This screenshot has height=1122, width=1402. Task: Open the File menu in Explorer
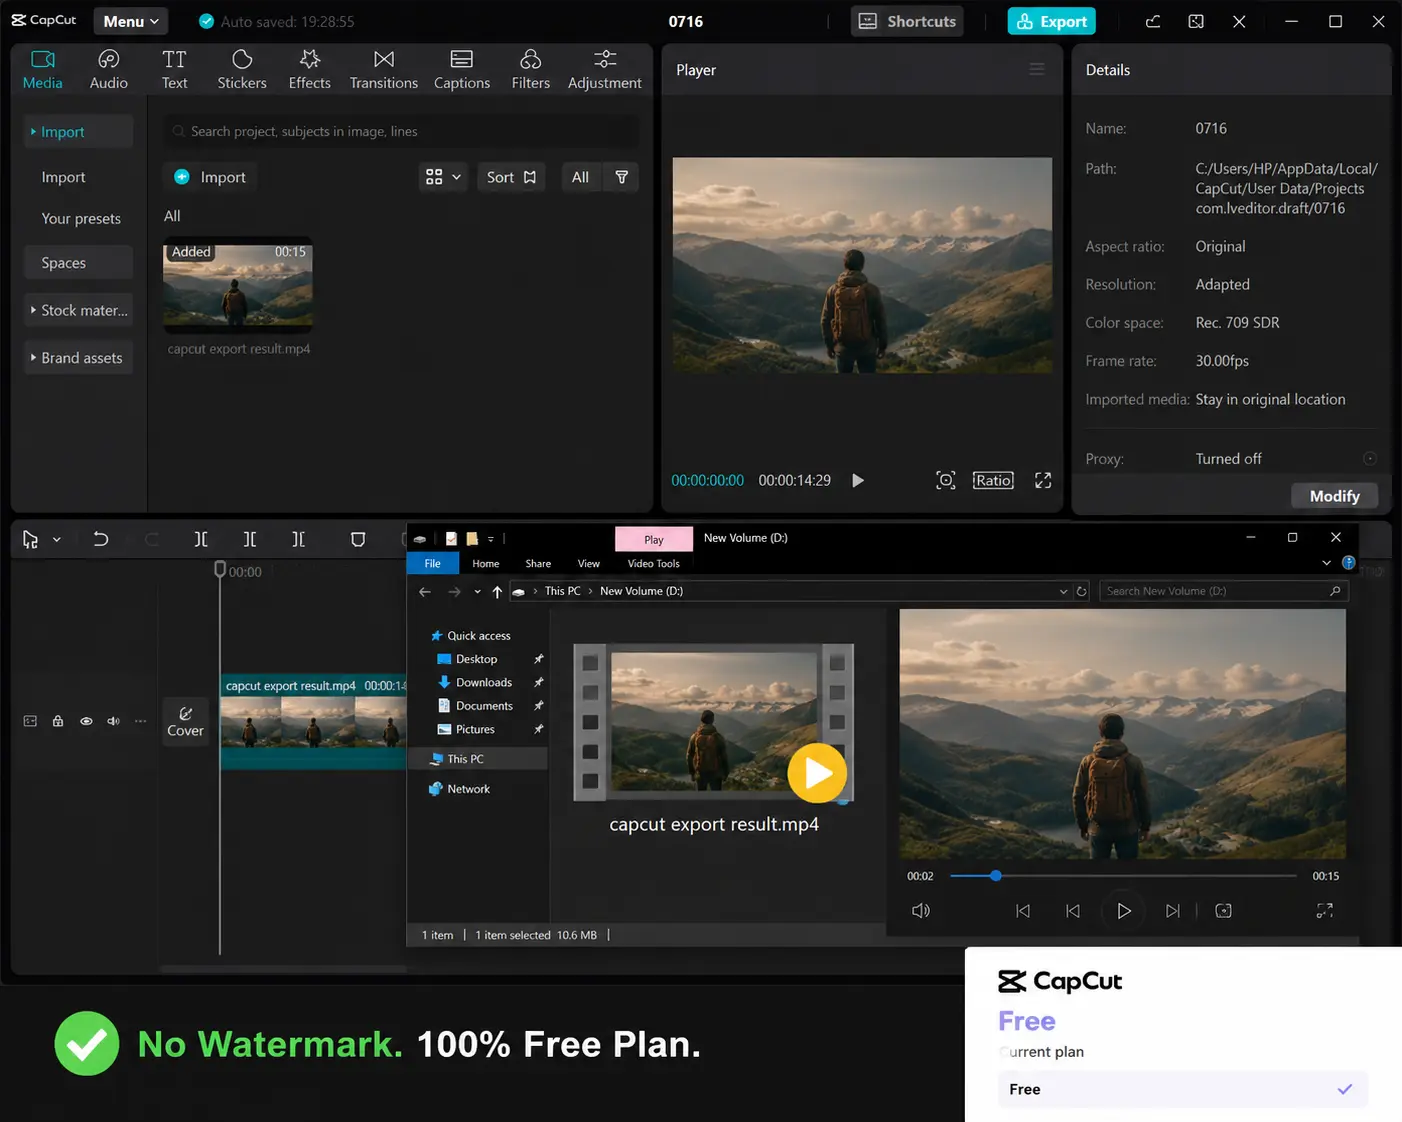click(432, 564)
